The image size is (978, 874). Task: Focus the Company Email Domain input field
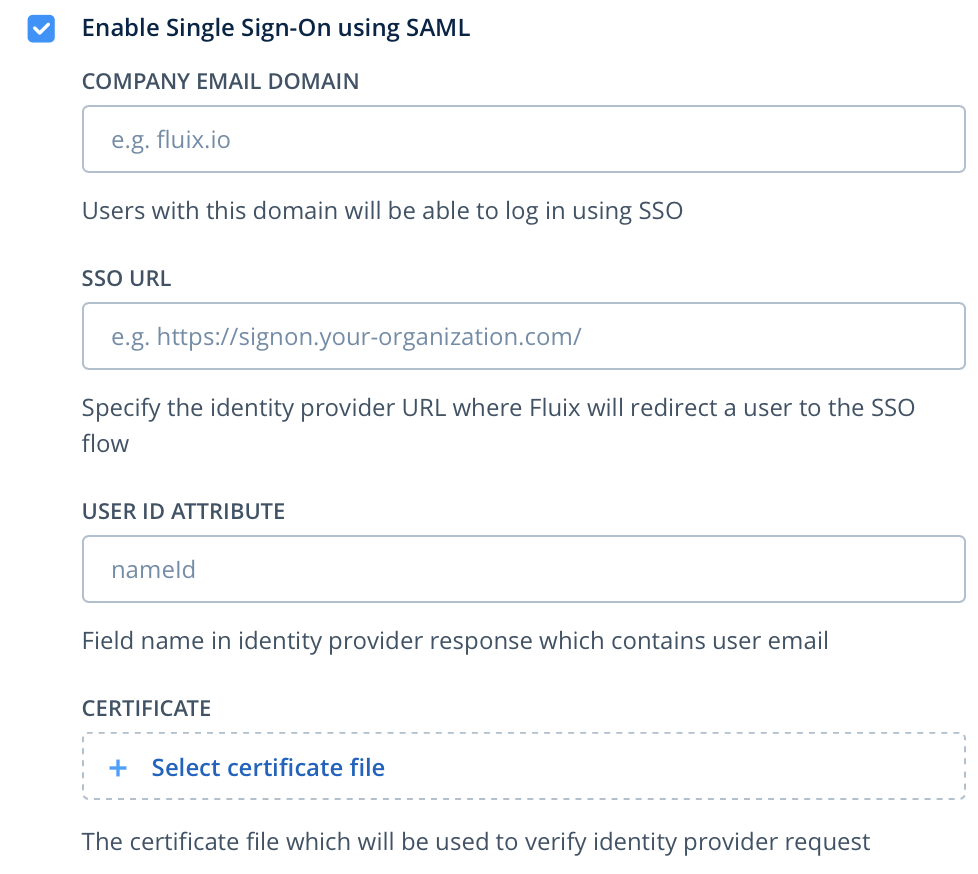[x=523, y=140]
